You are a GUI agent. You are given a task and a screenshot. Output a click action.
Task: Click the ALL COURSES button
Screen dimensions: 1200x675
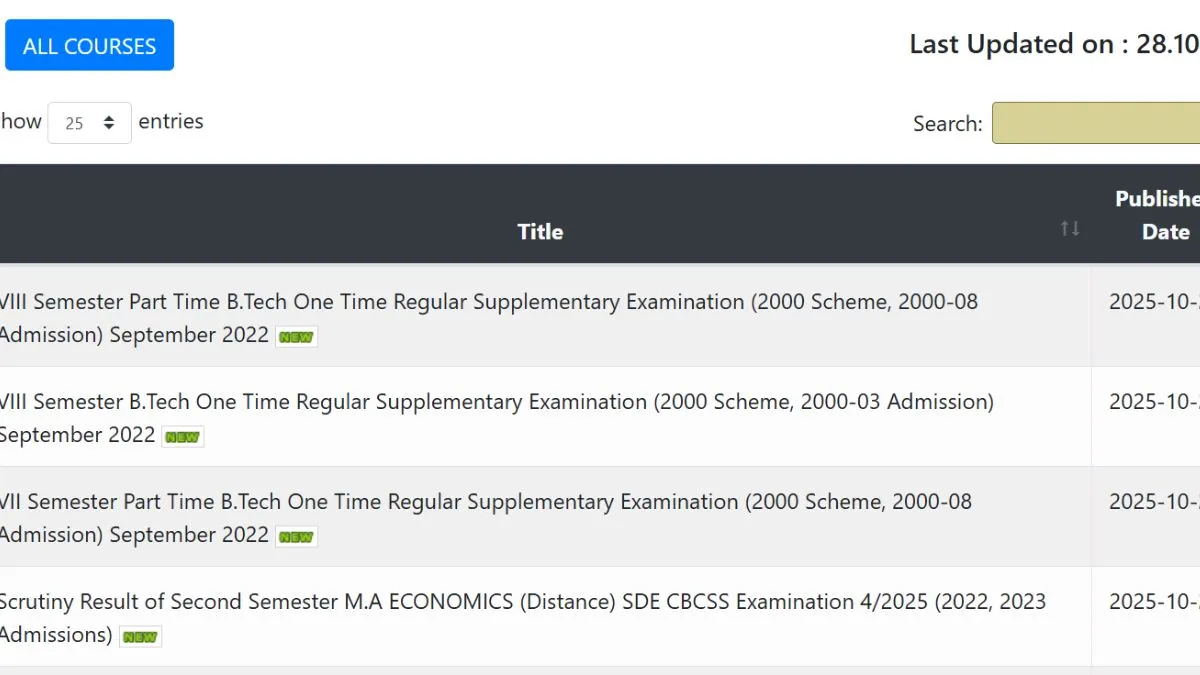[89, 44]
